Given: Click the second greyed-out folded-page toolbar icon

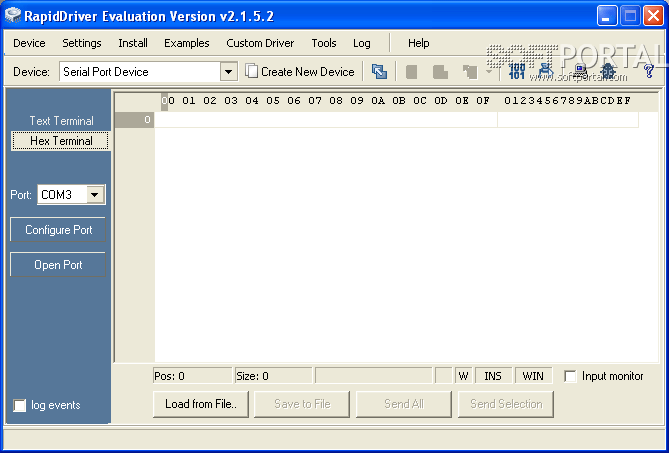Looking at the screenshot, I should 440,72.
